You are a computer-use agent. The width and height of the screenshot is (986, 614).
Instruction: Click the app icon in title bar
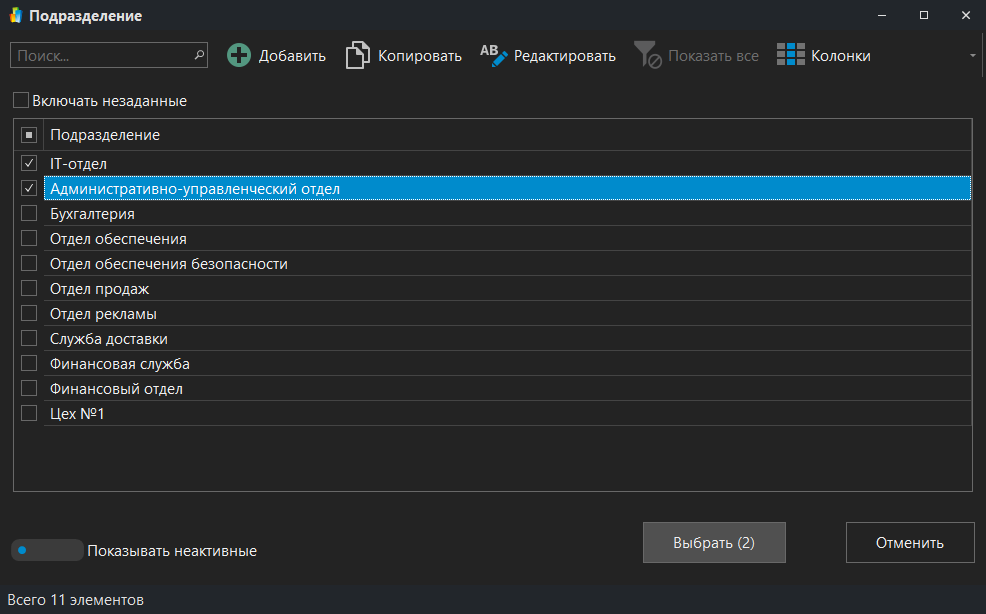(x=15, y=16)
